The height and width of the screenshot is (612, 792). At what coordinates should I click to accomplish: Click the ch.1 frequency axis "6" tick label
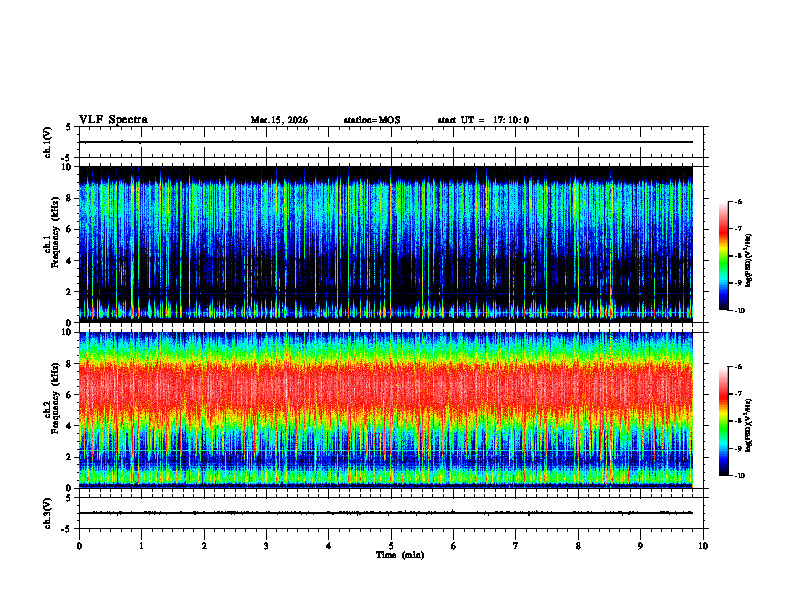pos(69,229)
